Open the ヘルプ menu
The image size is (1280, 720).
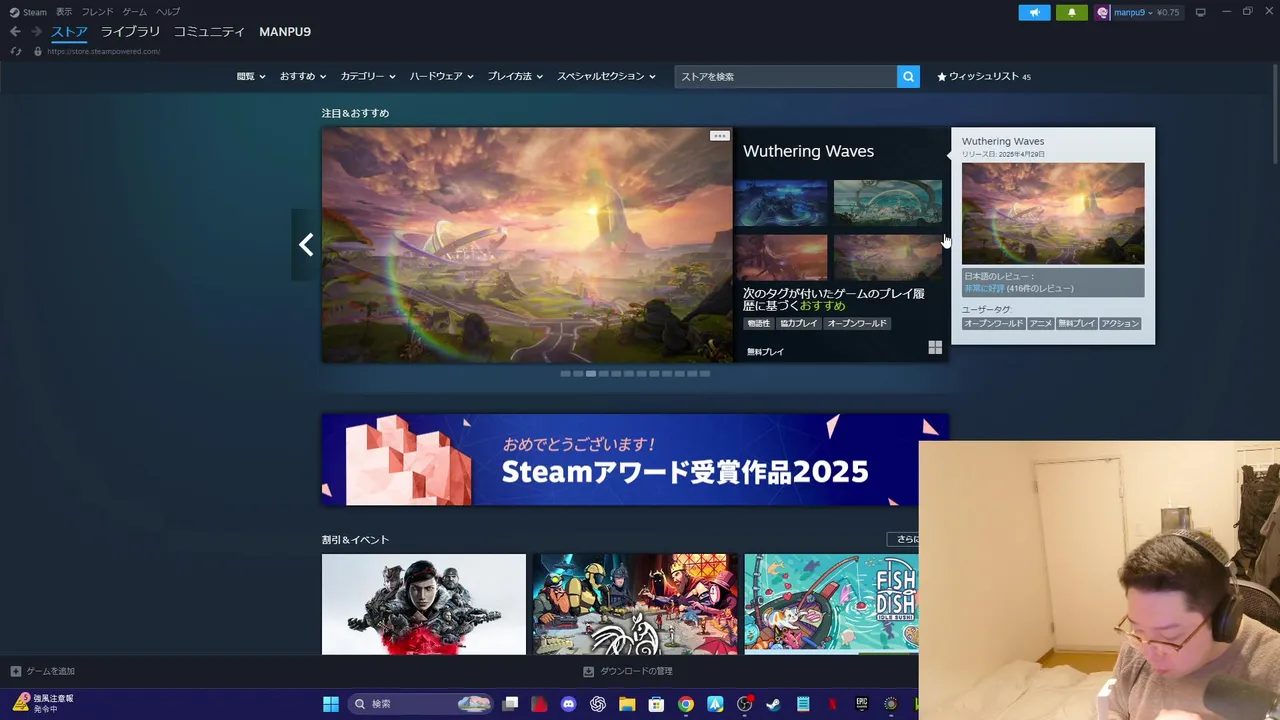[168, 12]
